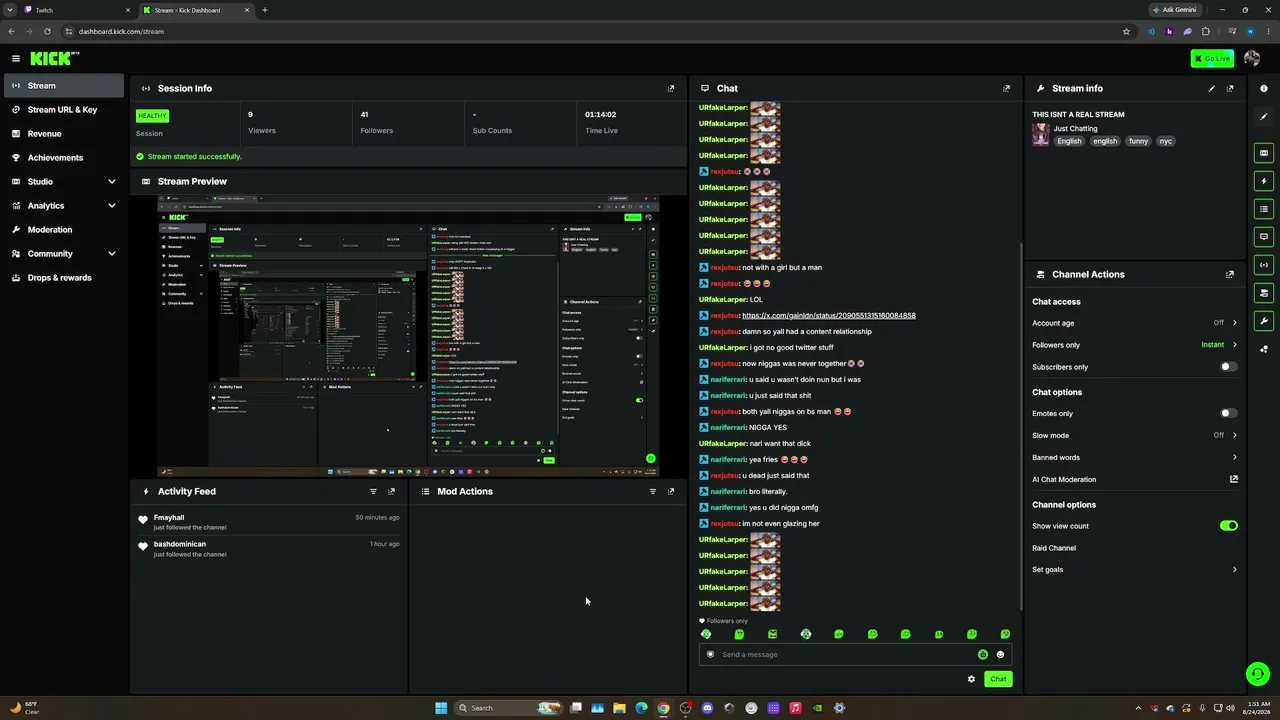1280x720 pixels.
Task: Open File Explorer from the taskbar
Action: (620, 708)
